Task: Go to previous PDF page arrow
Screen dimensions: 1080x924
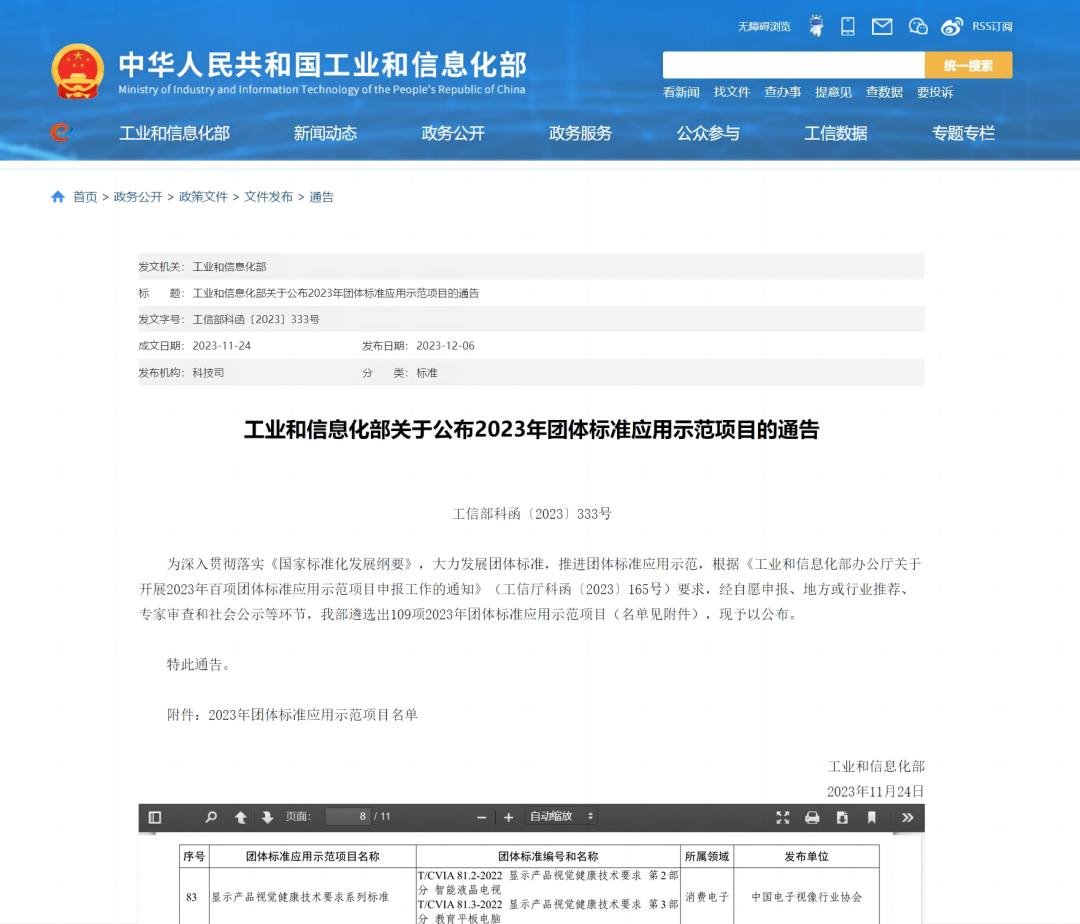Action: click(x=241, y=817)
